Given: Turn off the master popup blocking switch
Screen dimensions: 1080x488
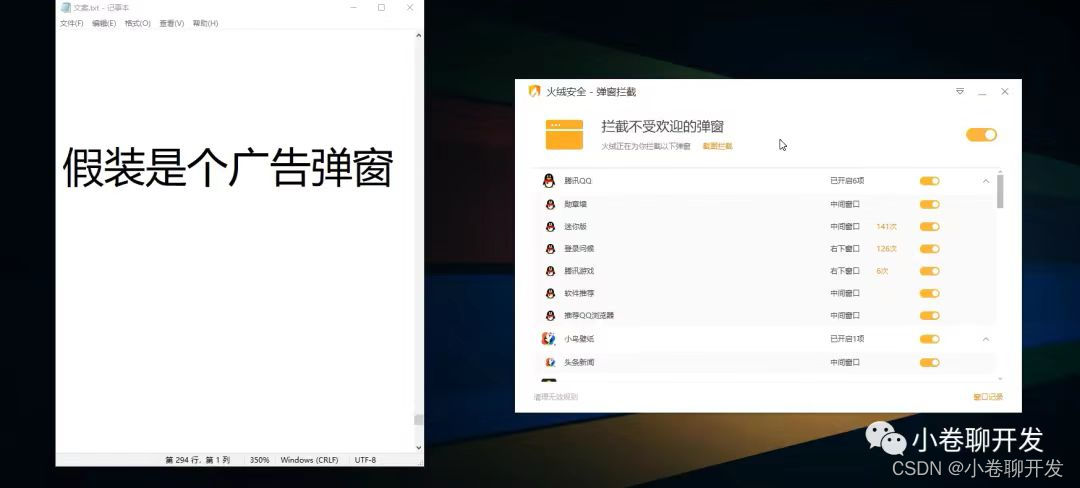Looking at the screenshot, I should (982, 135).
